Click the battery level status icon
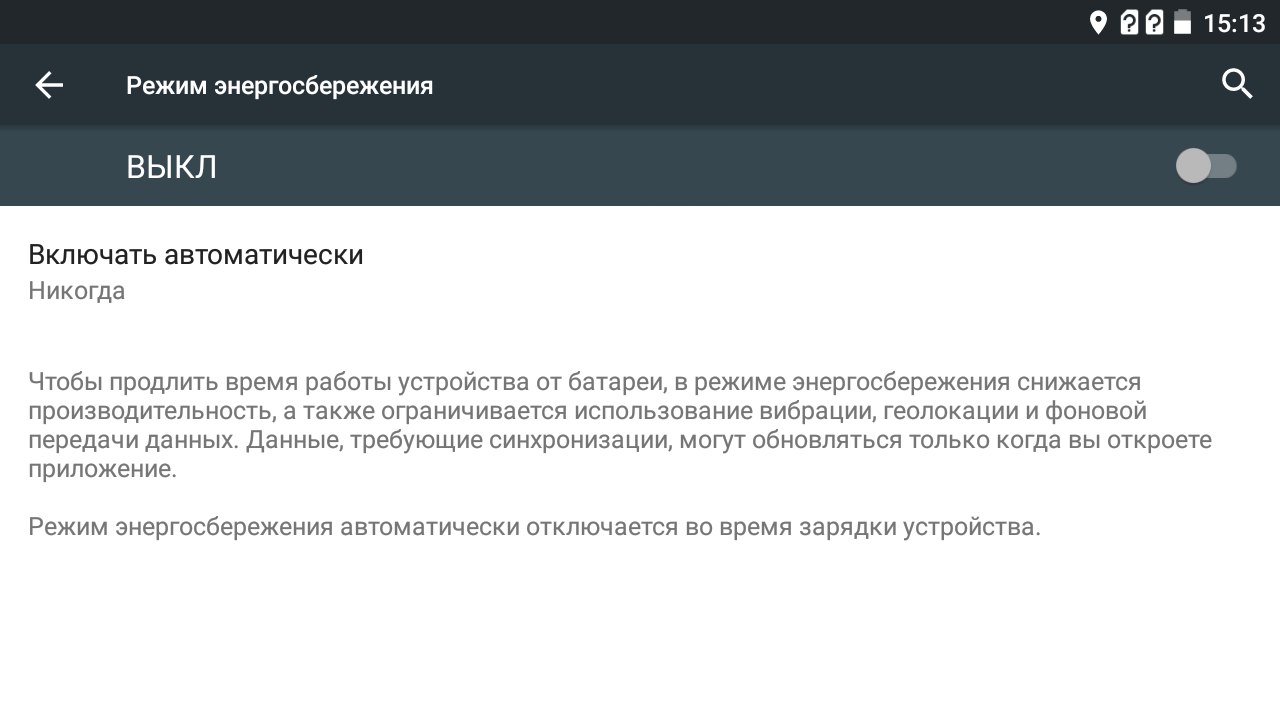1280x720 pixels. pyautogui.click(x=1182, y=23)
